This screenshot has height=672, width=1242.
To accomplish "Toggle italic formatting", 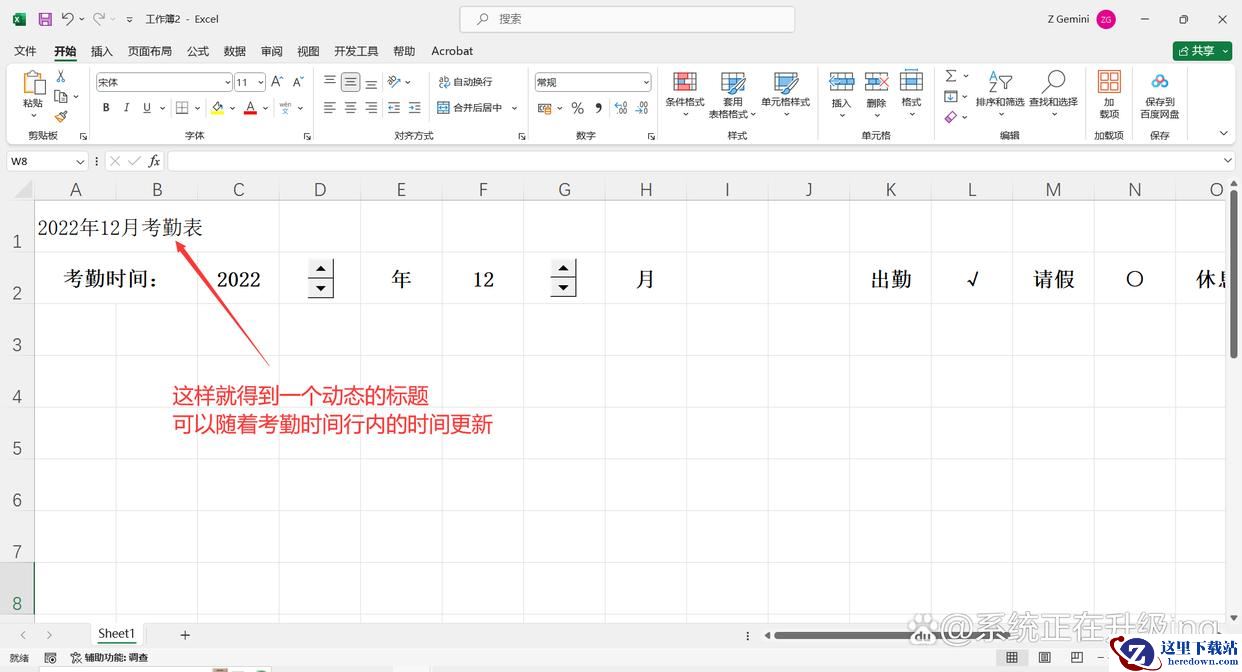I will 126,108.
